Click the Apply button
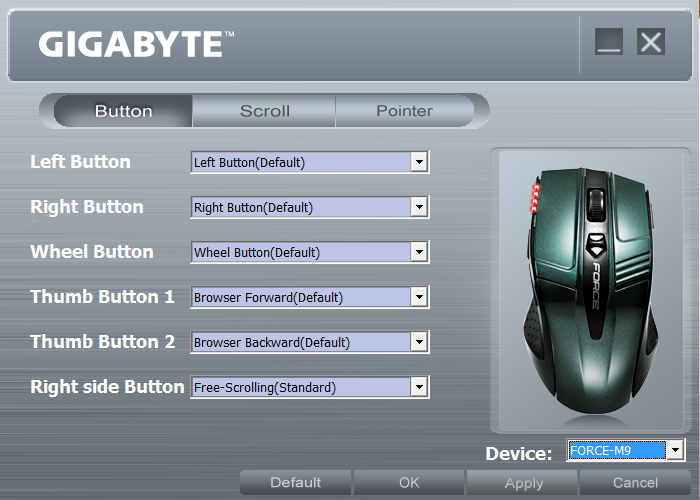This screenshot has height=500, width=700. [x=523, y=483]
